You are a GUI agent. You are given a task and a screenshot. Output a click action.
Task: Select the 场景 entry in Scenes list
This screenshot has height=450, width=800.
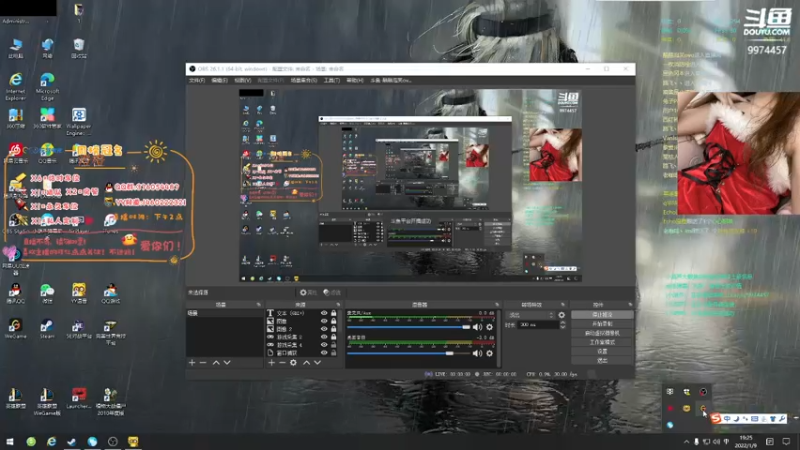pos(224,313)
